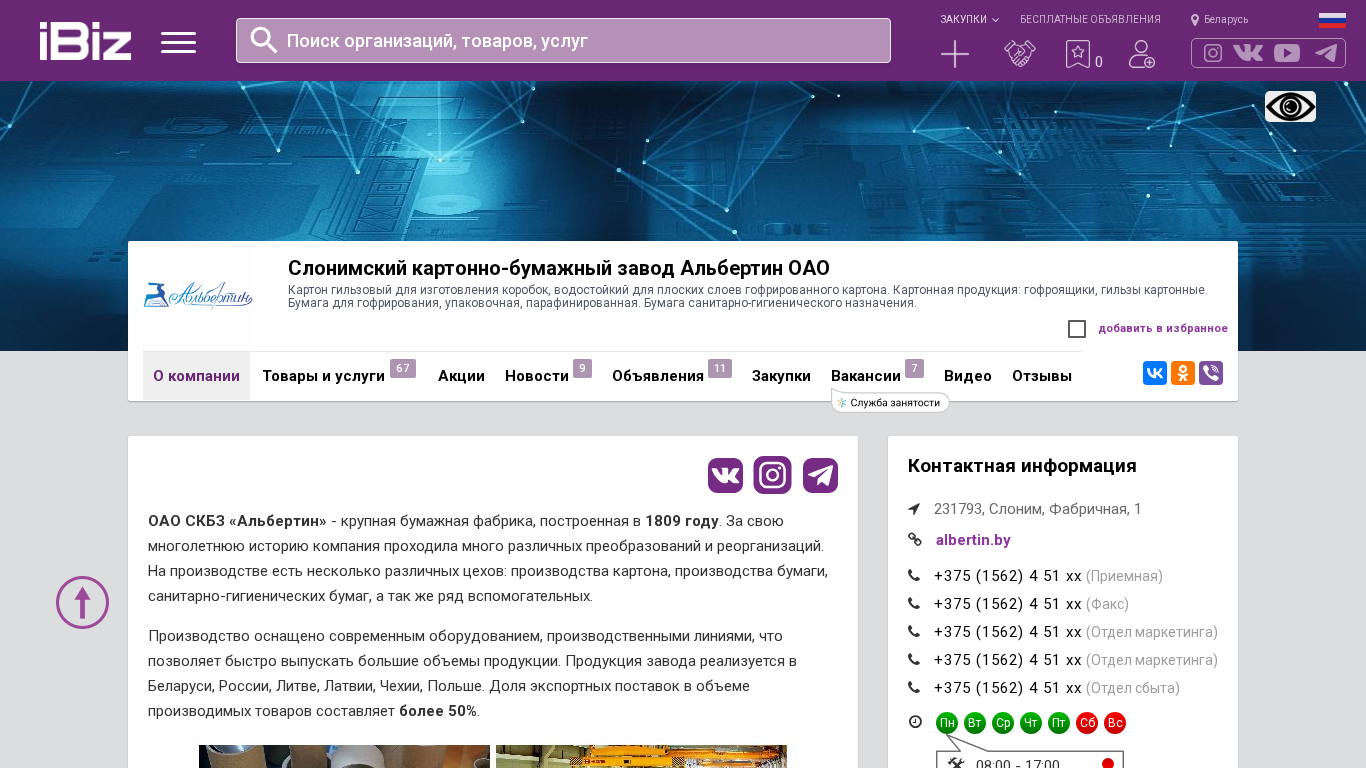Click the address '231793, Слоним, Фабричная, 1'
The width and height of the screenshot is (1366, 768).
click(x=1038, y=509)
